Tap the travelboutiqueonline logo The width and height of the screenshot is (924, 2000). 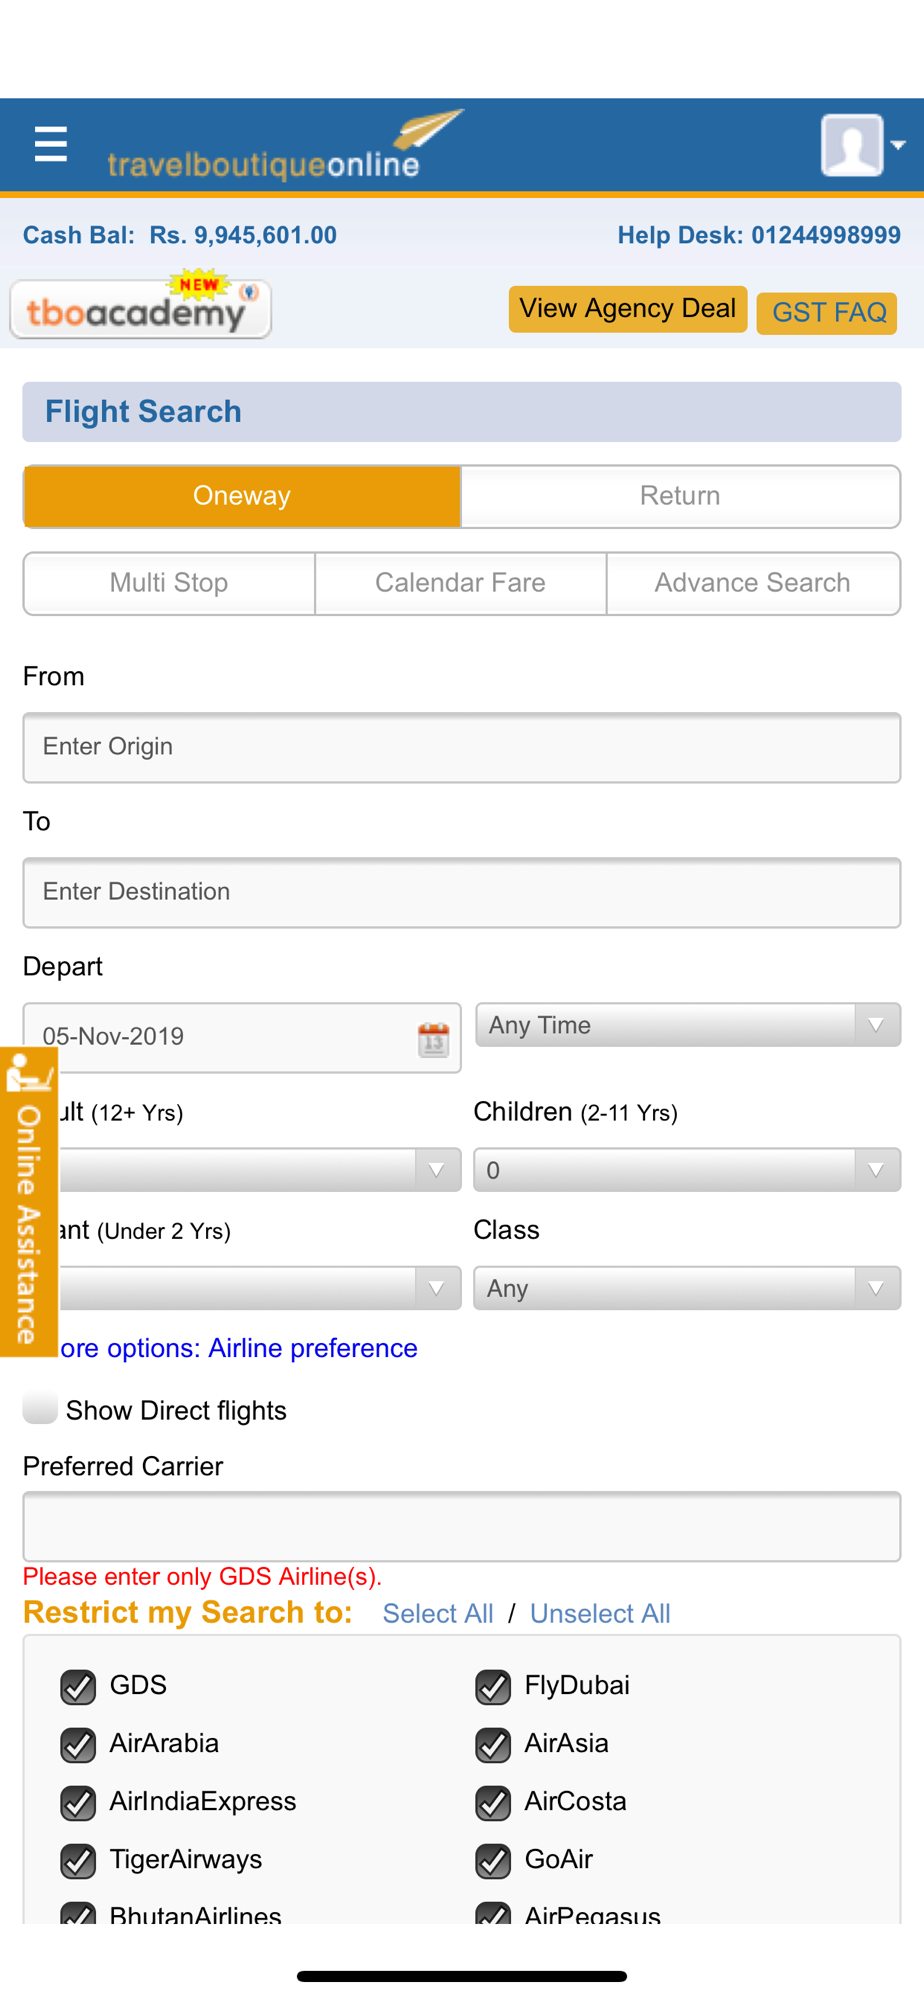click(286, 146)
